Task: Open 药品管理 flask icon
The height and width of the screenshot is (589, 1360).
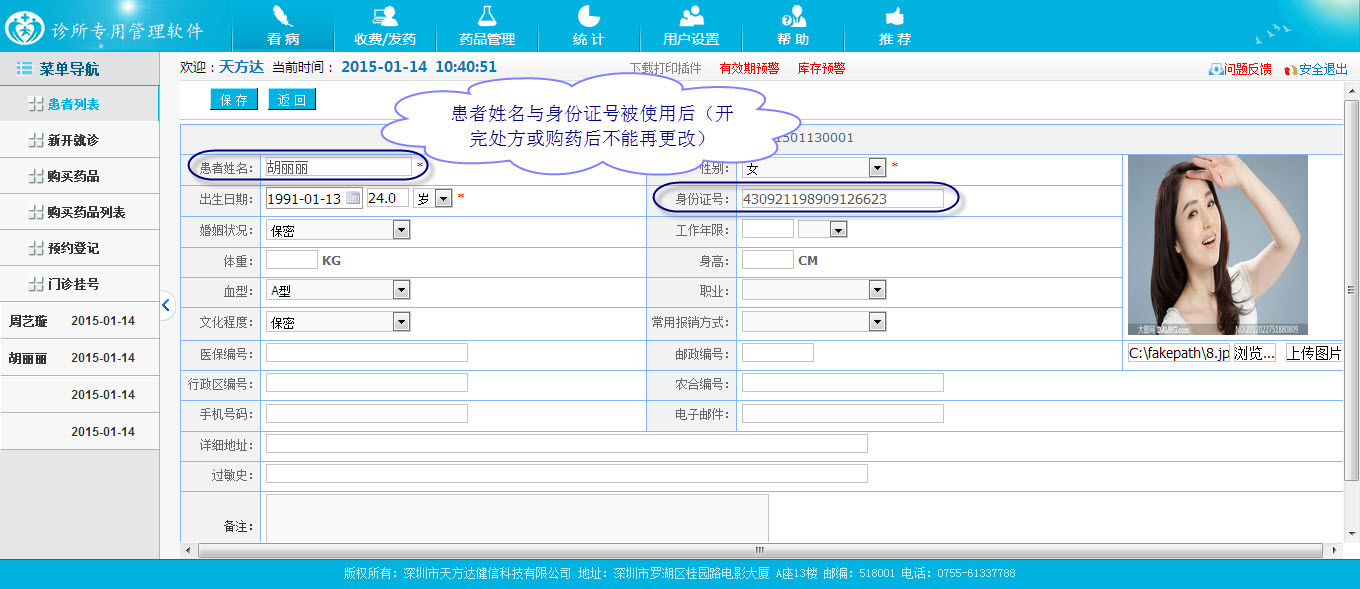Action: 487,17
